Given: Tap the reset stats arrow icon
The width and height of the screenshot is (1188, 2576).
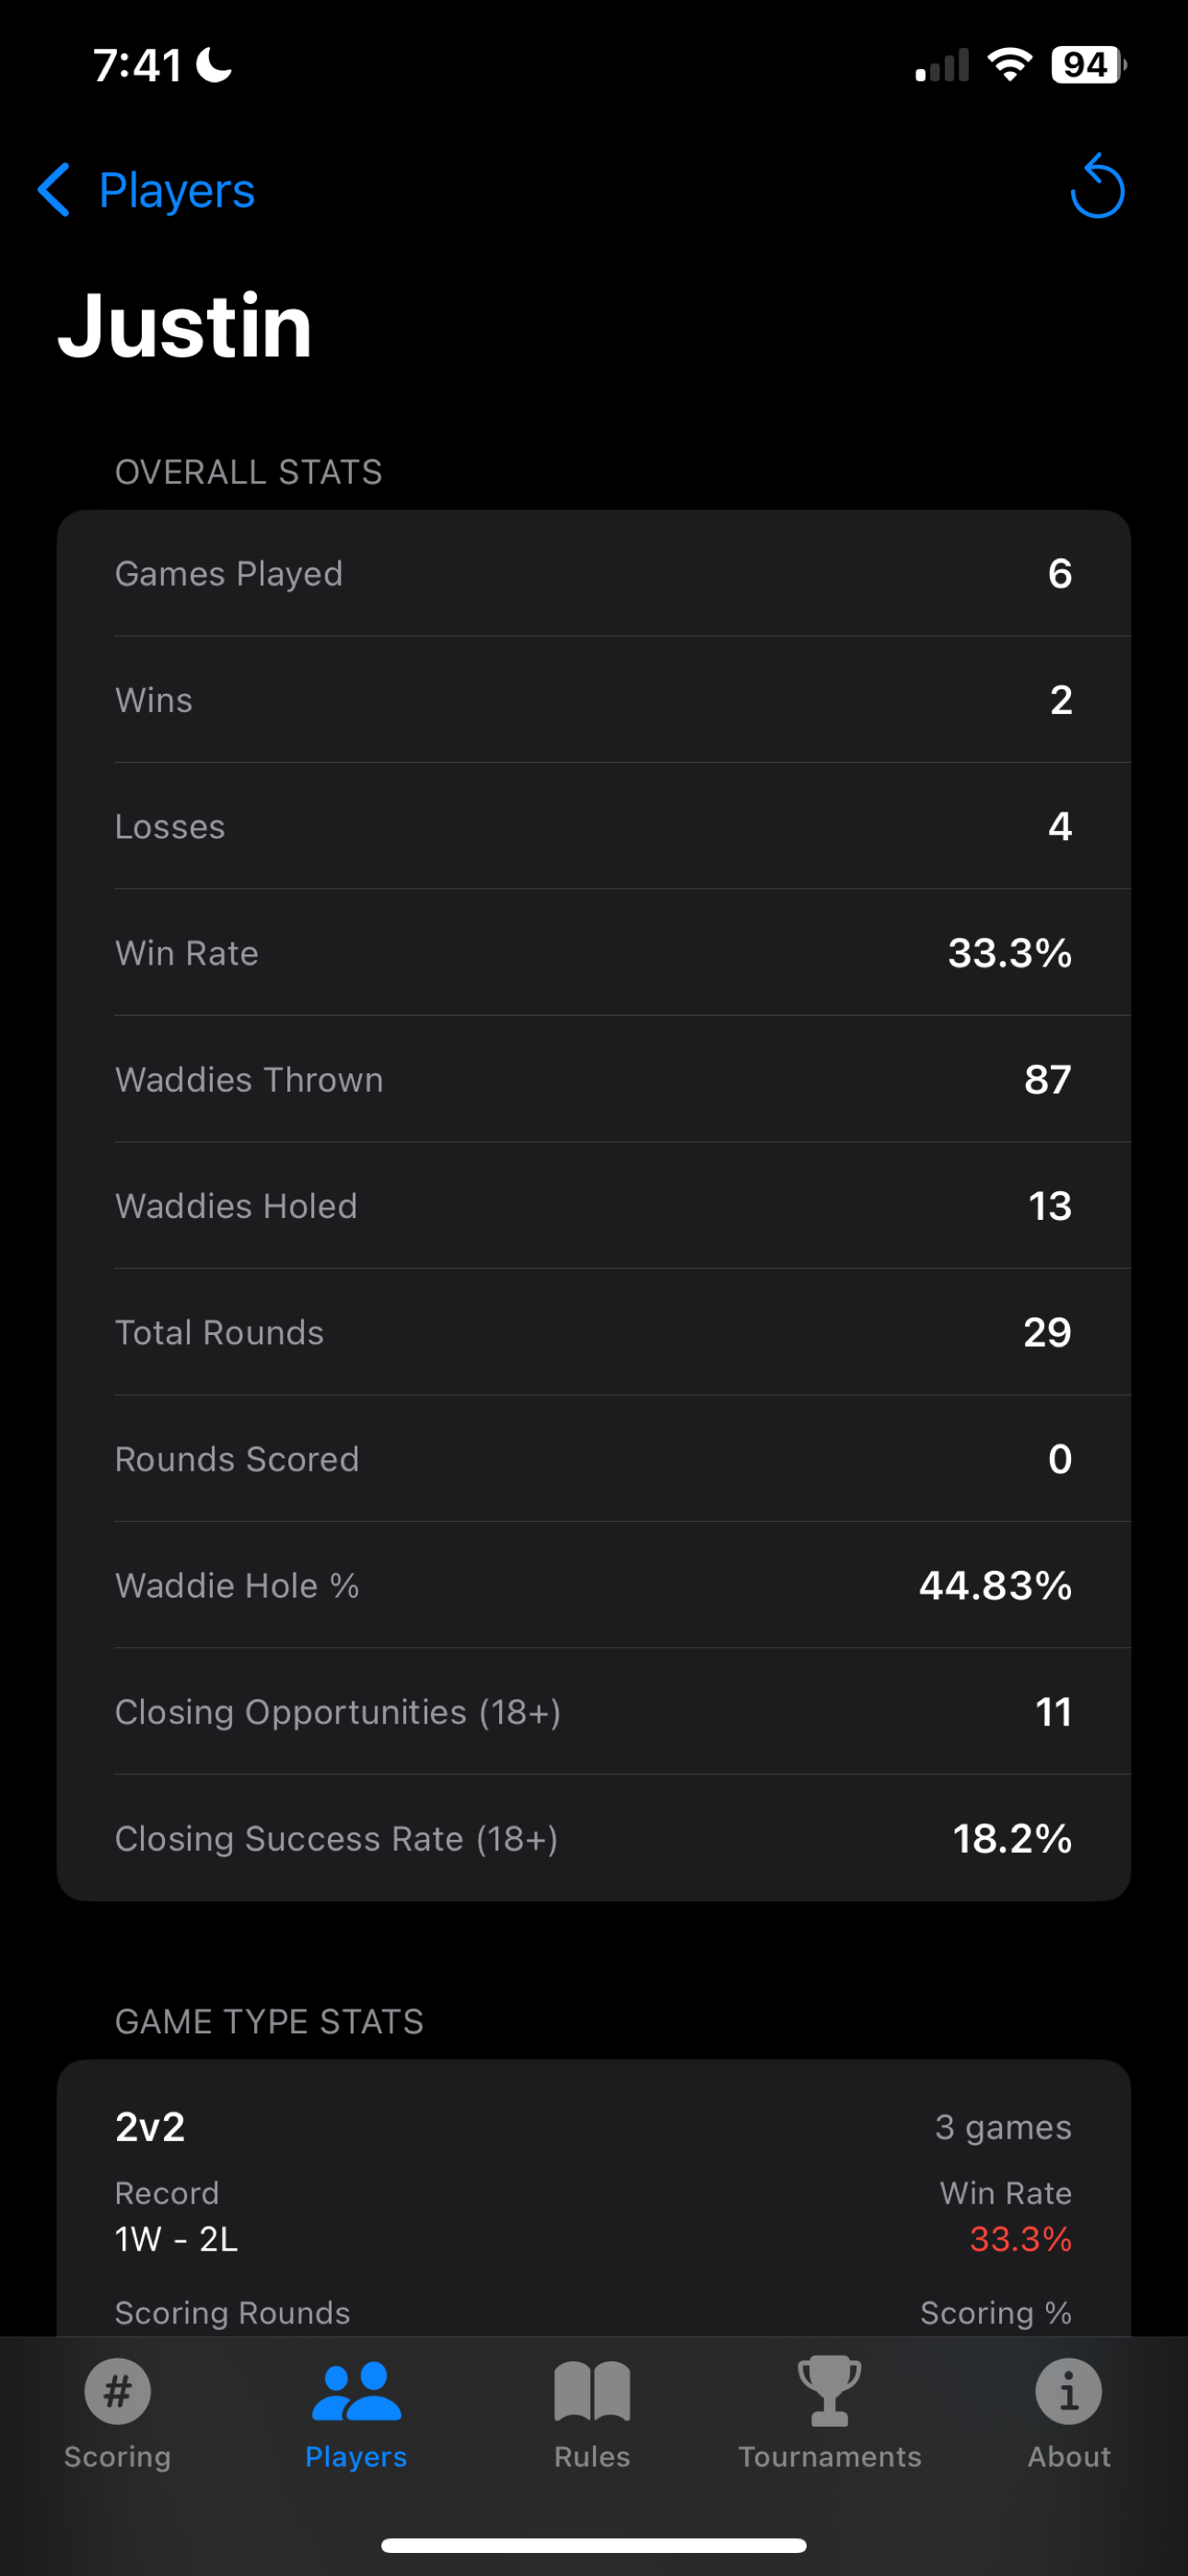Looking at the screenshot, I should (x=1097, y=189).
